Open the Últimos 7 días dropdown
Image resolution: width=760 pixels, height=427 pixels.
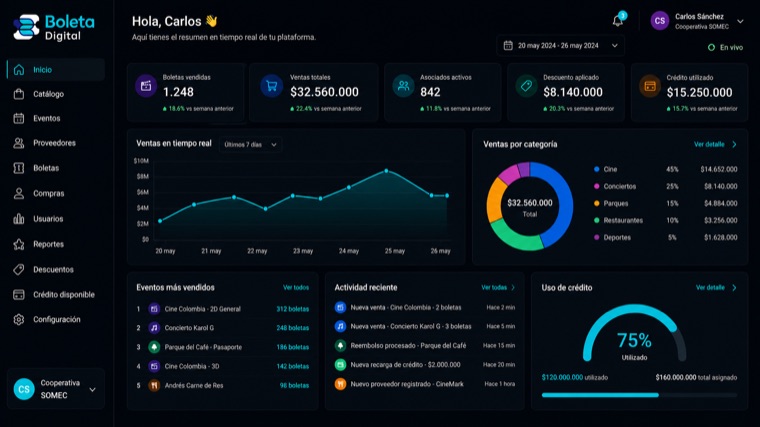coord(251,144)
